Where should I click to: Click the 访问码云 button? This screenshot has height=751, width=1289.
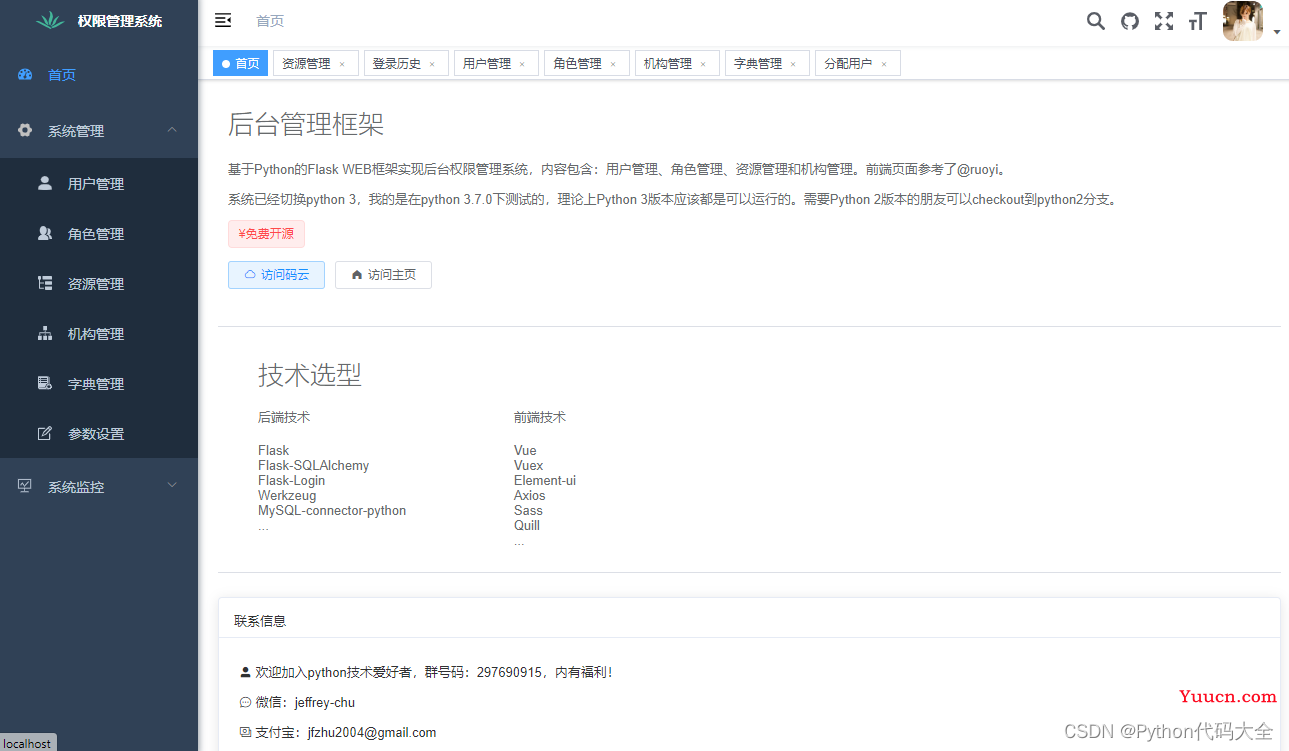tap(276, 275)
